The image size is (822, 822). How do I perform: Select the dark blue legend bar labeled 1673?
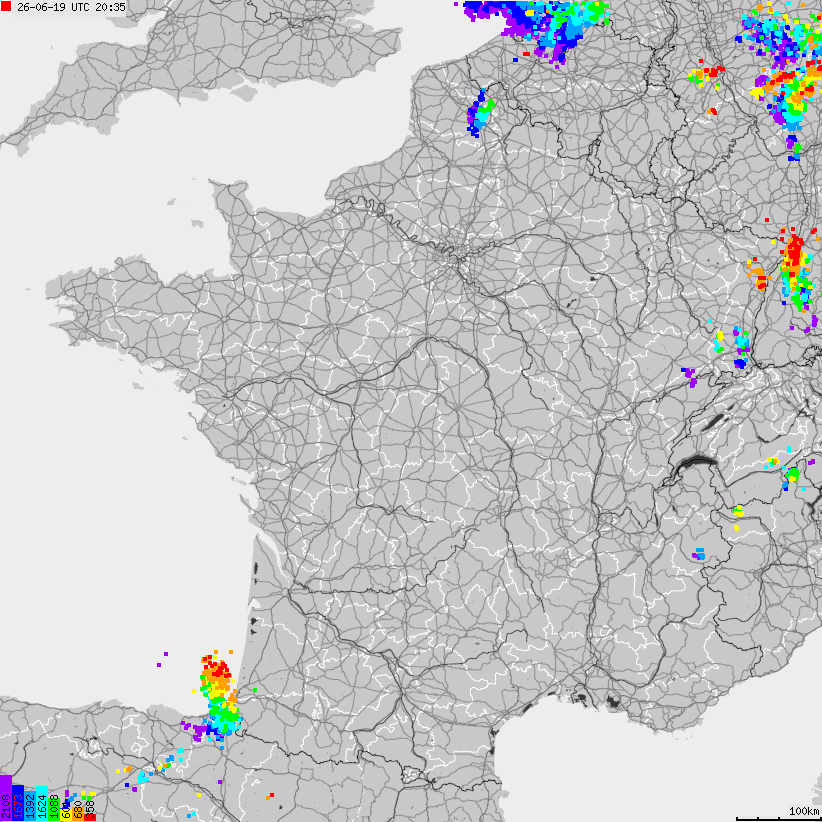18,803
